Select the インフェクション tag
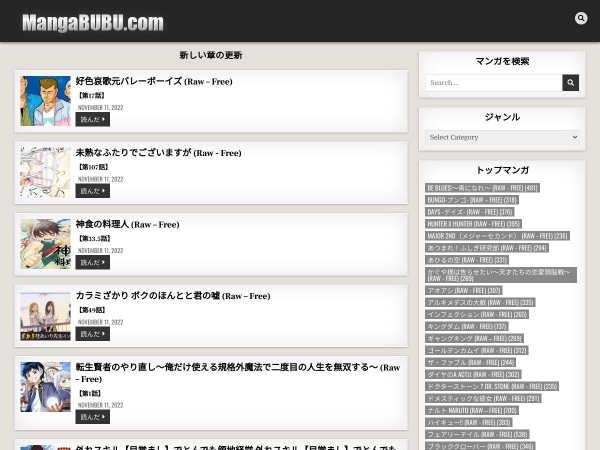This screenshot has width=600, height=450. (477, 315)
